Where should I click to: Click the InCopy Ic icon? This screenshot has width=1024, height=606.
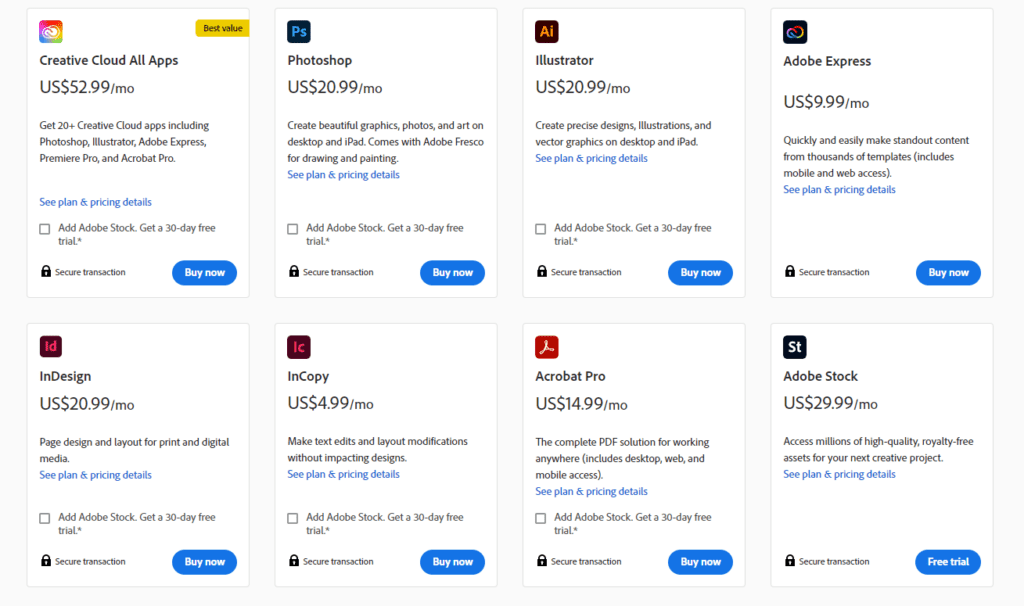(x=299, y=347)
